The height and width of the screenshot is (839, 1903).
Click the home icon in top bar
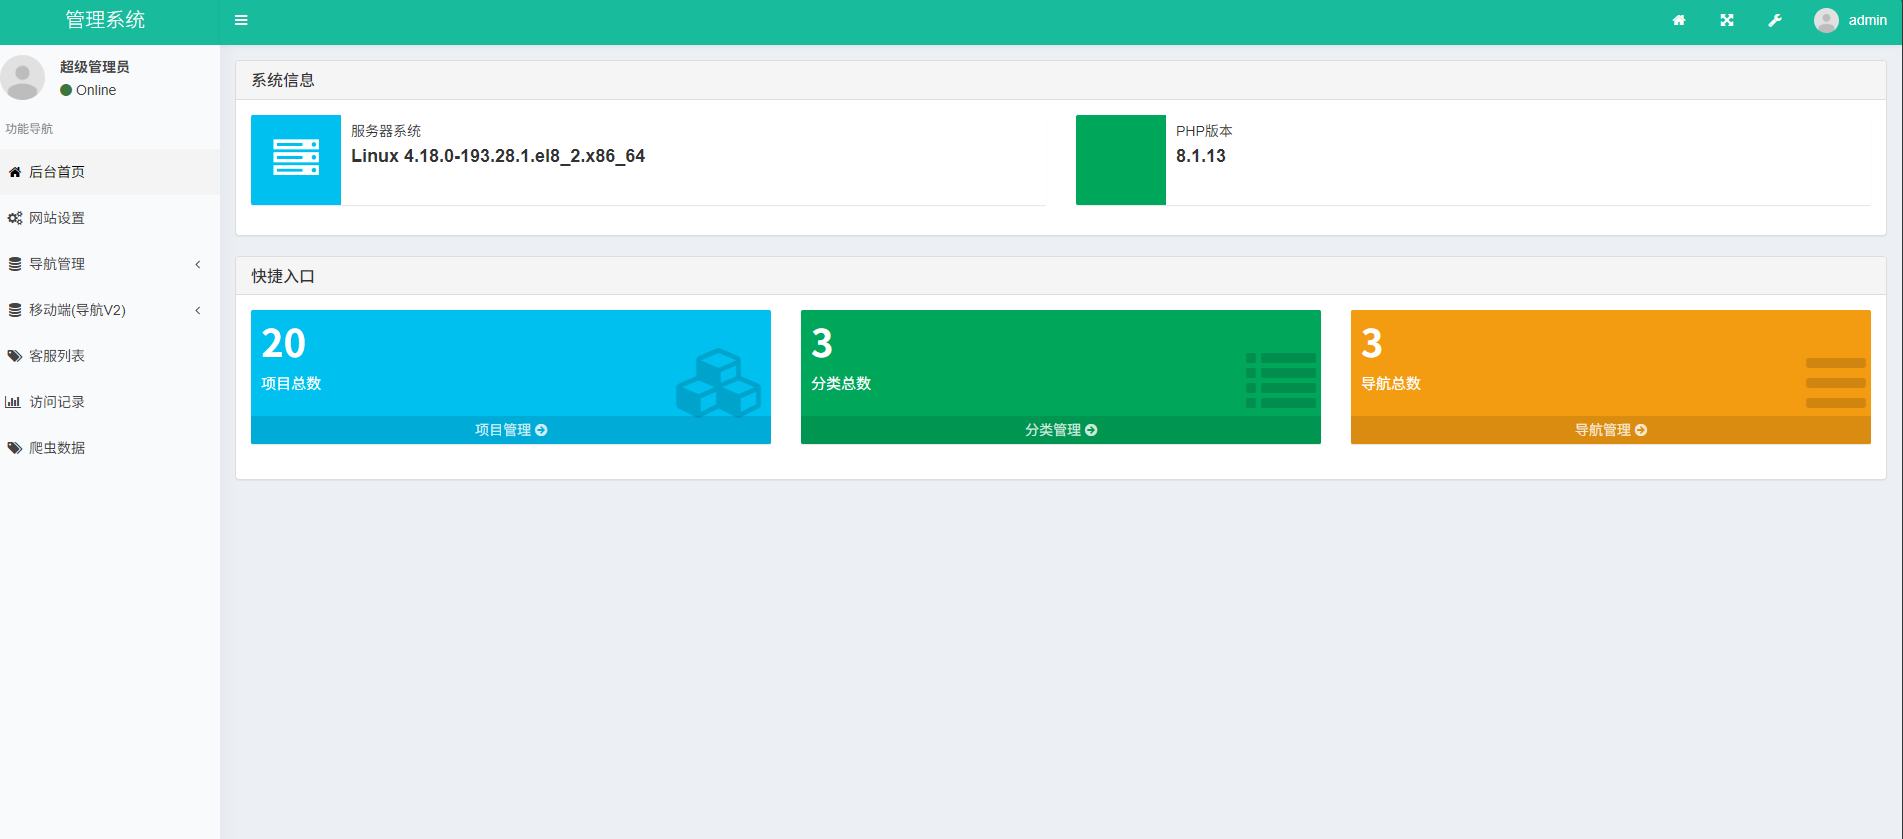(1679, 20)
